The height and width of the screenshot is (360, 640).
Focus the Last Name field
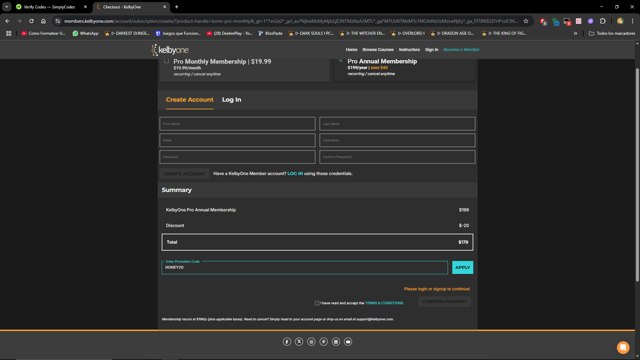397,124
